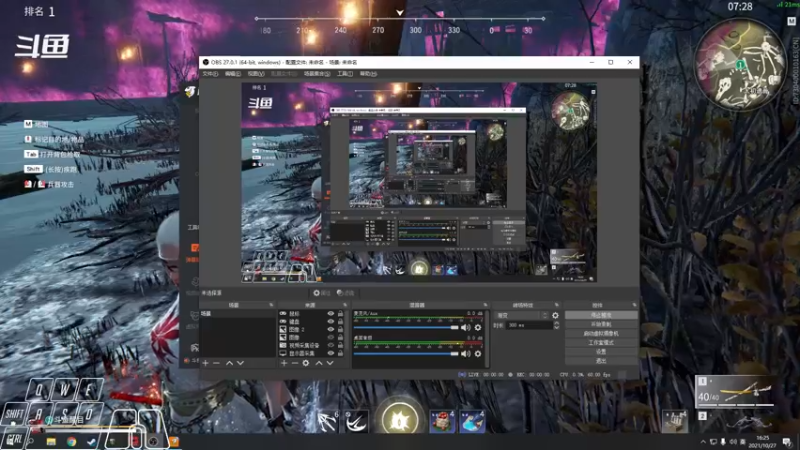Hide the 键盘 source with its eye icon
This screenshot has width=800, height=450.
tap(331, 321)
